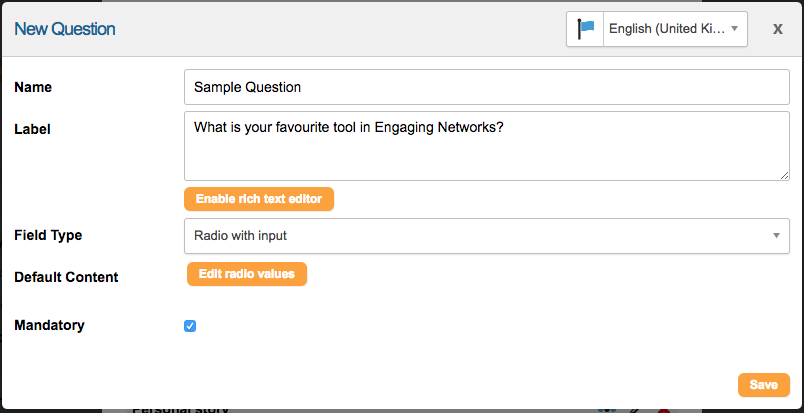The height and width of the screenshot is (413, 804).
Task: Click the New Question dialog title
Action: click(65, 29)
